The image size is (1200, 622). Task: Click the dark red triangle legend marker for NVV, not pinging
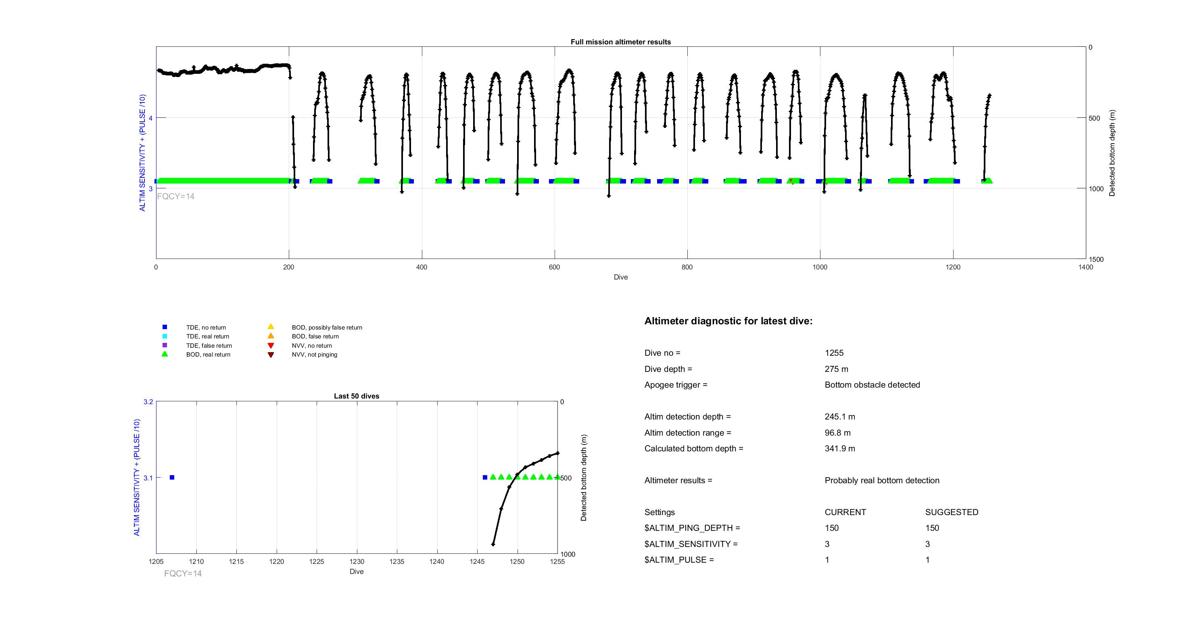coord(270,354)
